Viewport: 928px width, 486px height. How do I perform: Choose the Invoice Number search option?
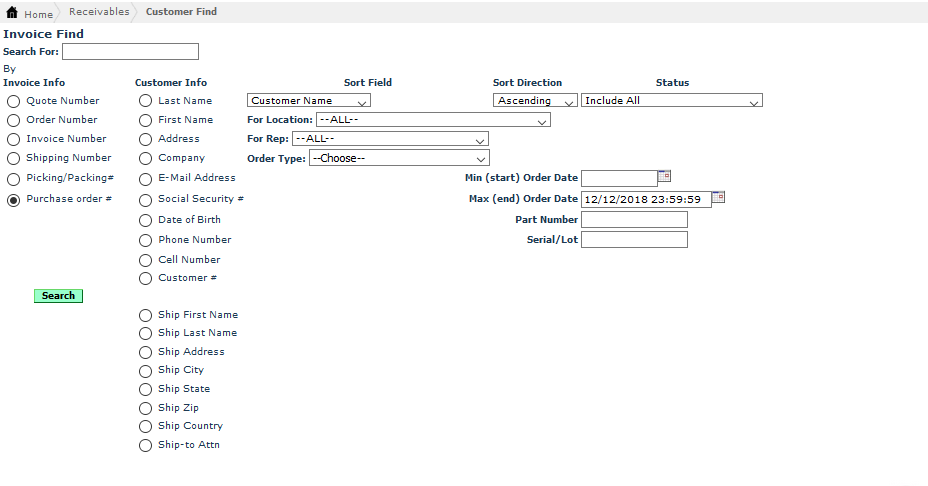pyautogui.click(x=13, y=139)
